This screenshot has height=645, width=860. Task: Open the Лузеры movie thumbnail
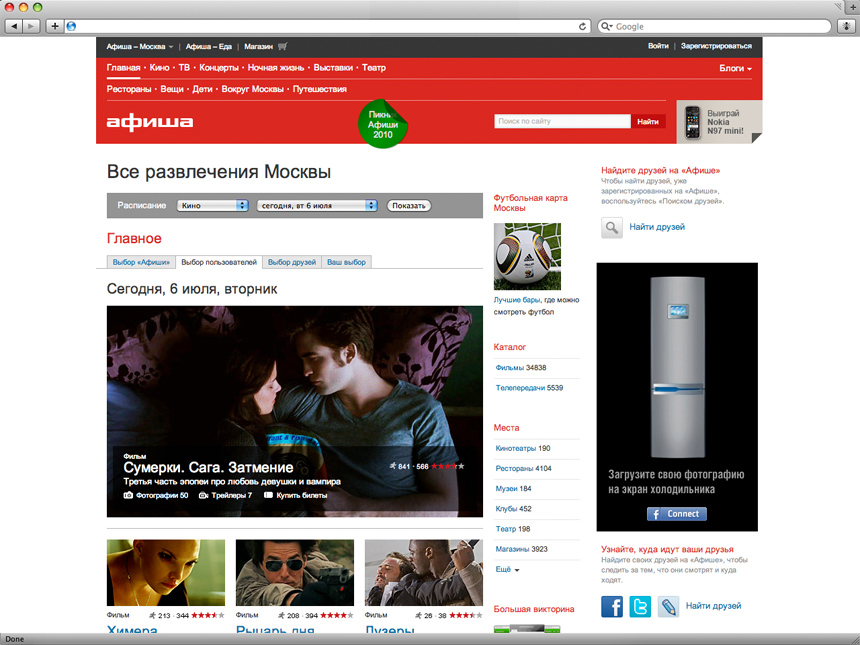coord(424,573)
